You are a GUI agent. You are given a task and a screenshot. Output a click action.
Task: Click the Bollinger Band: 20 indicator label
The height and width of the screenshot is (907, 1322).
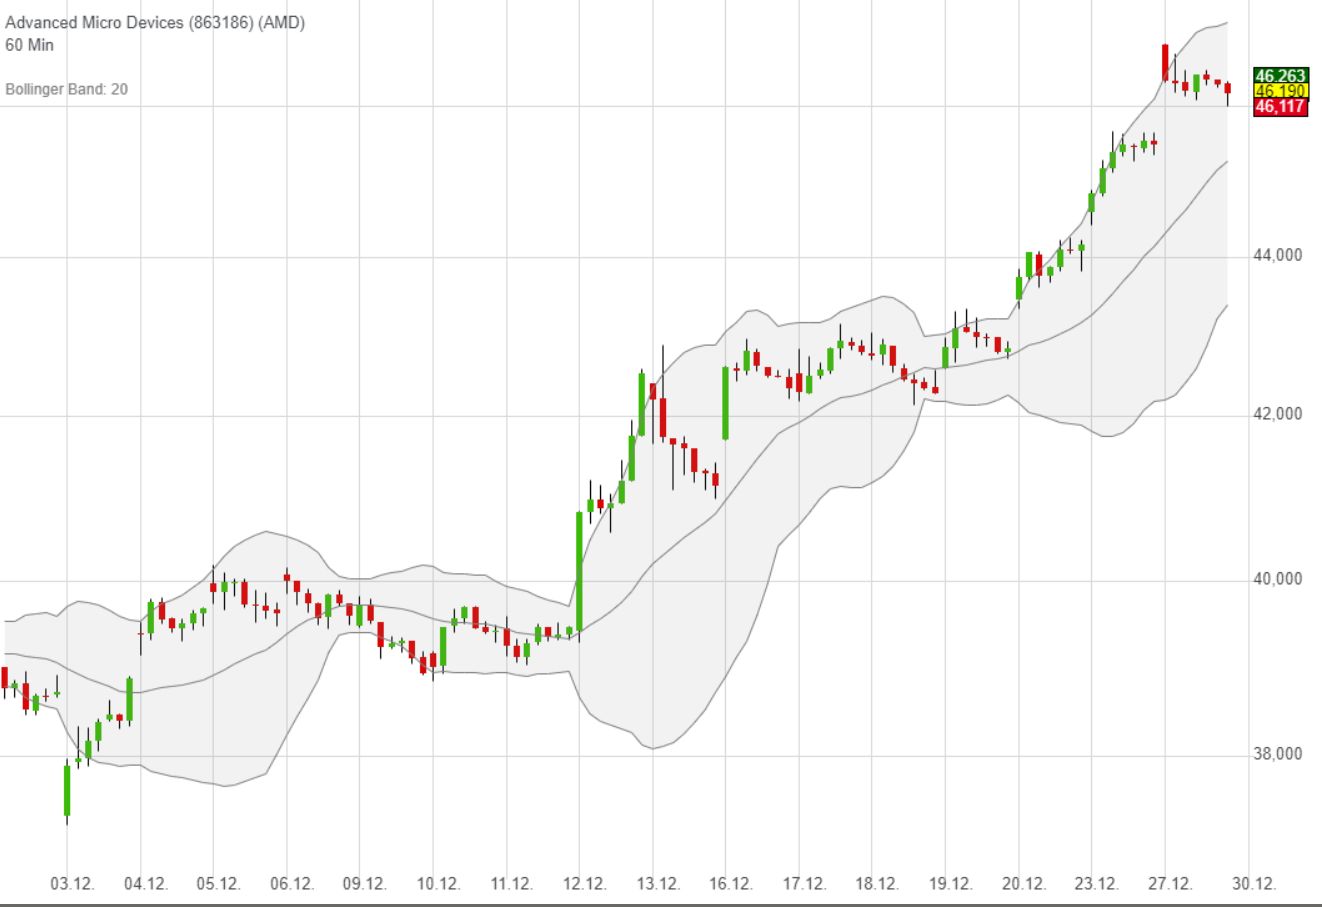tap(67, 89)
